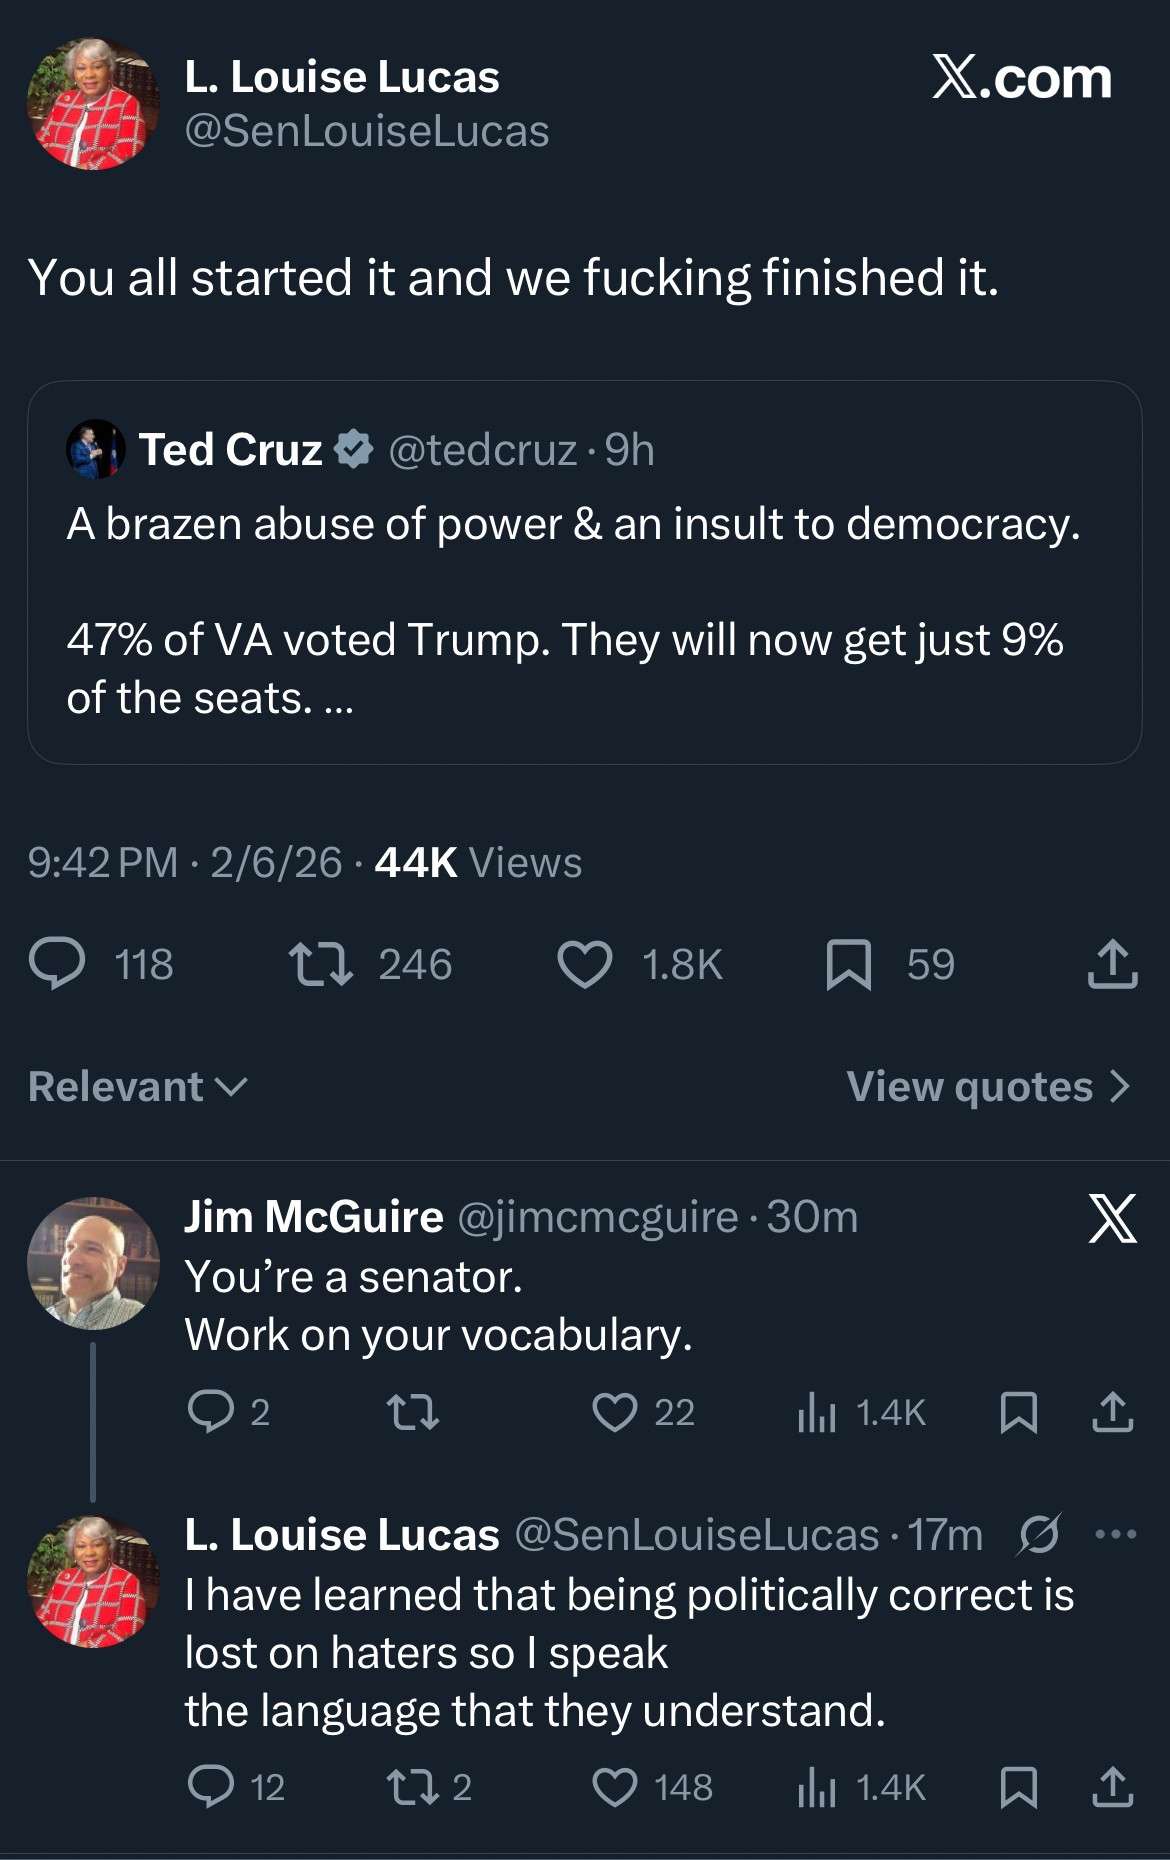
Task: Bookmark Jim McGuire's reply
Action: click(x=1019, y=1412)
